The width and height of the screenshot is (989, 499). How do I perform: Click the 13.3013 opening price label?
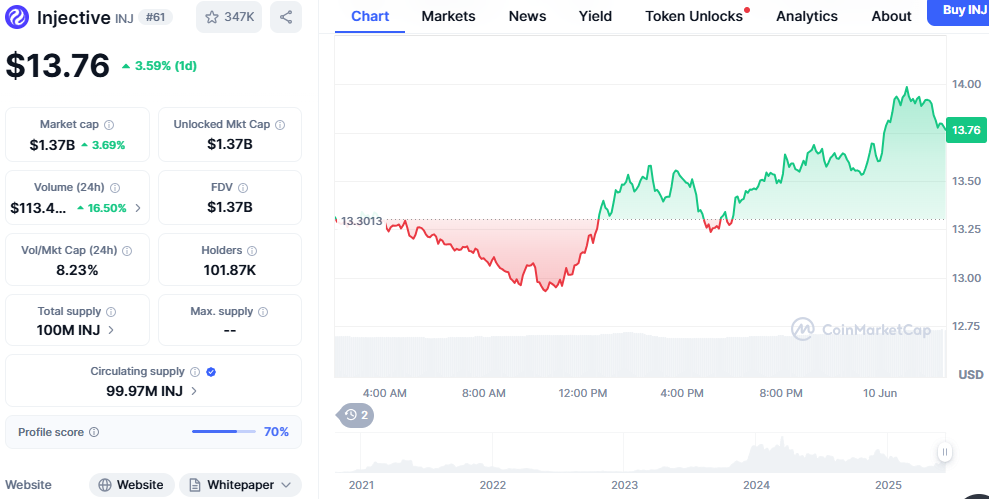click(361, 221)
